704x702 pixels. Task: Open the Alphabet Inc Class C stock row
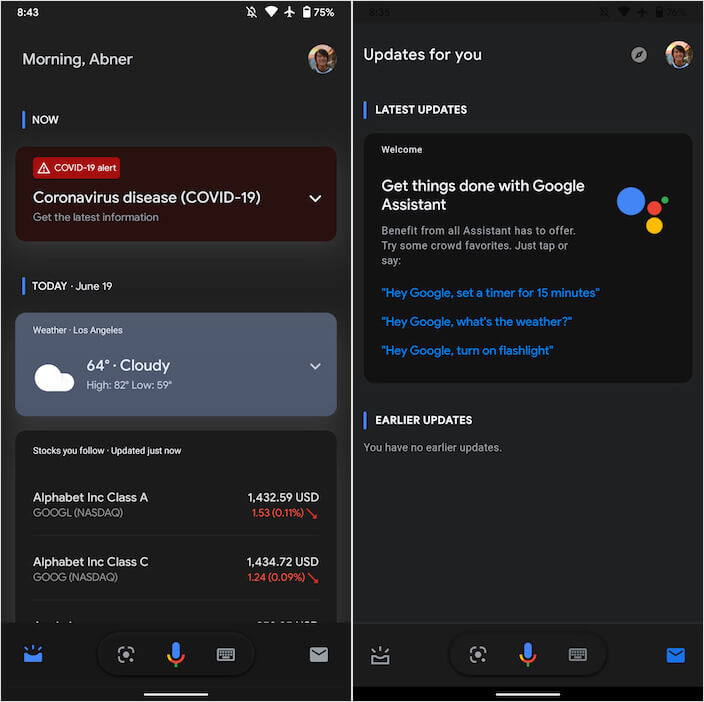[x=176, y=569]
